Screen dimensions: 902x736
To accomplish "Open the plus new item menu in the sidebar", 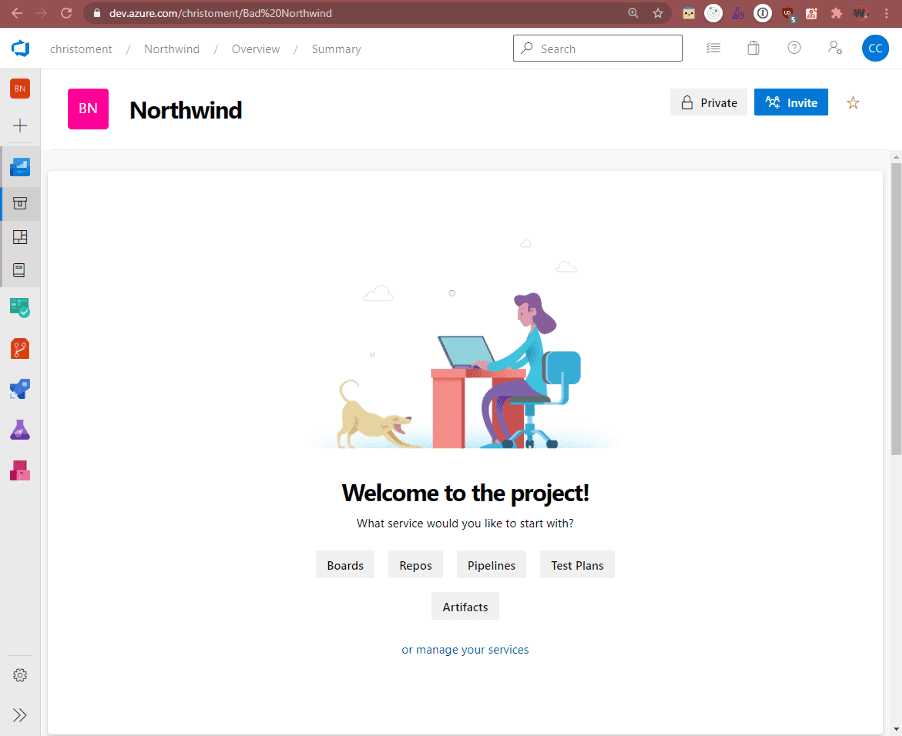I will coord(20,126).
